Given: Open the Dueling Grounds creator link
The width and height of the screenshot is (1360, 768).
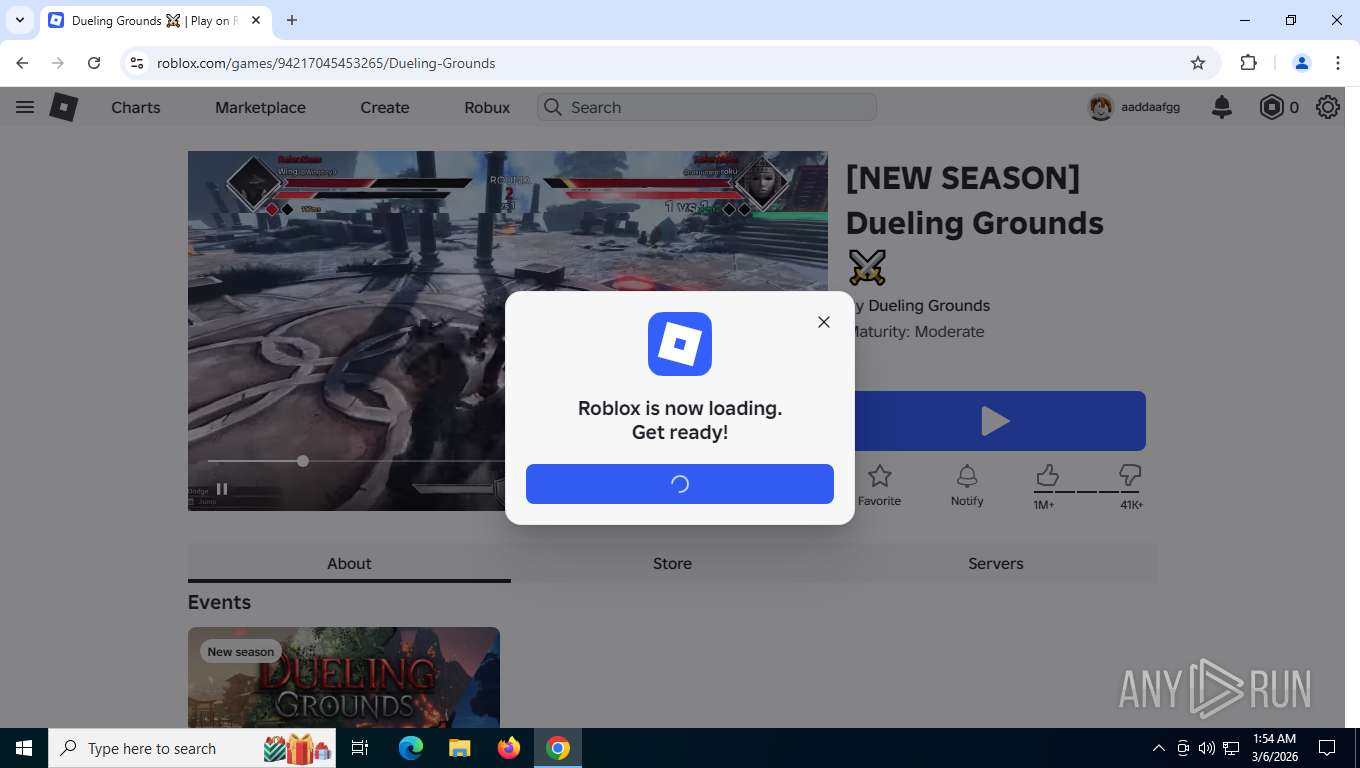Looking at the screenshot, I should 929,306.
